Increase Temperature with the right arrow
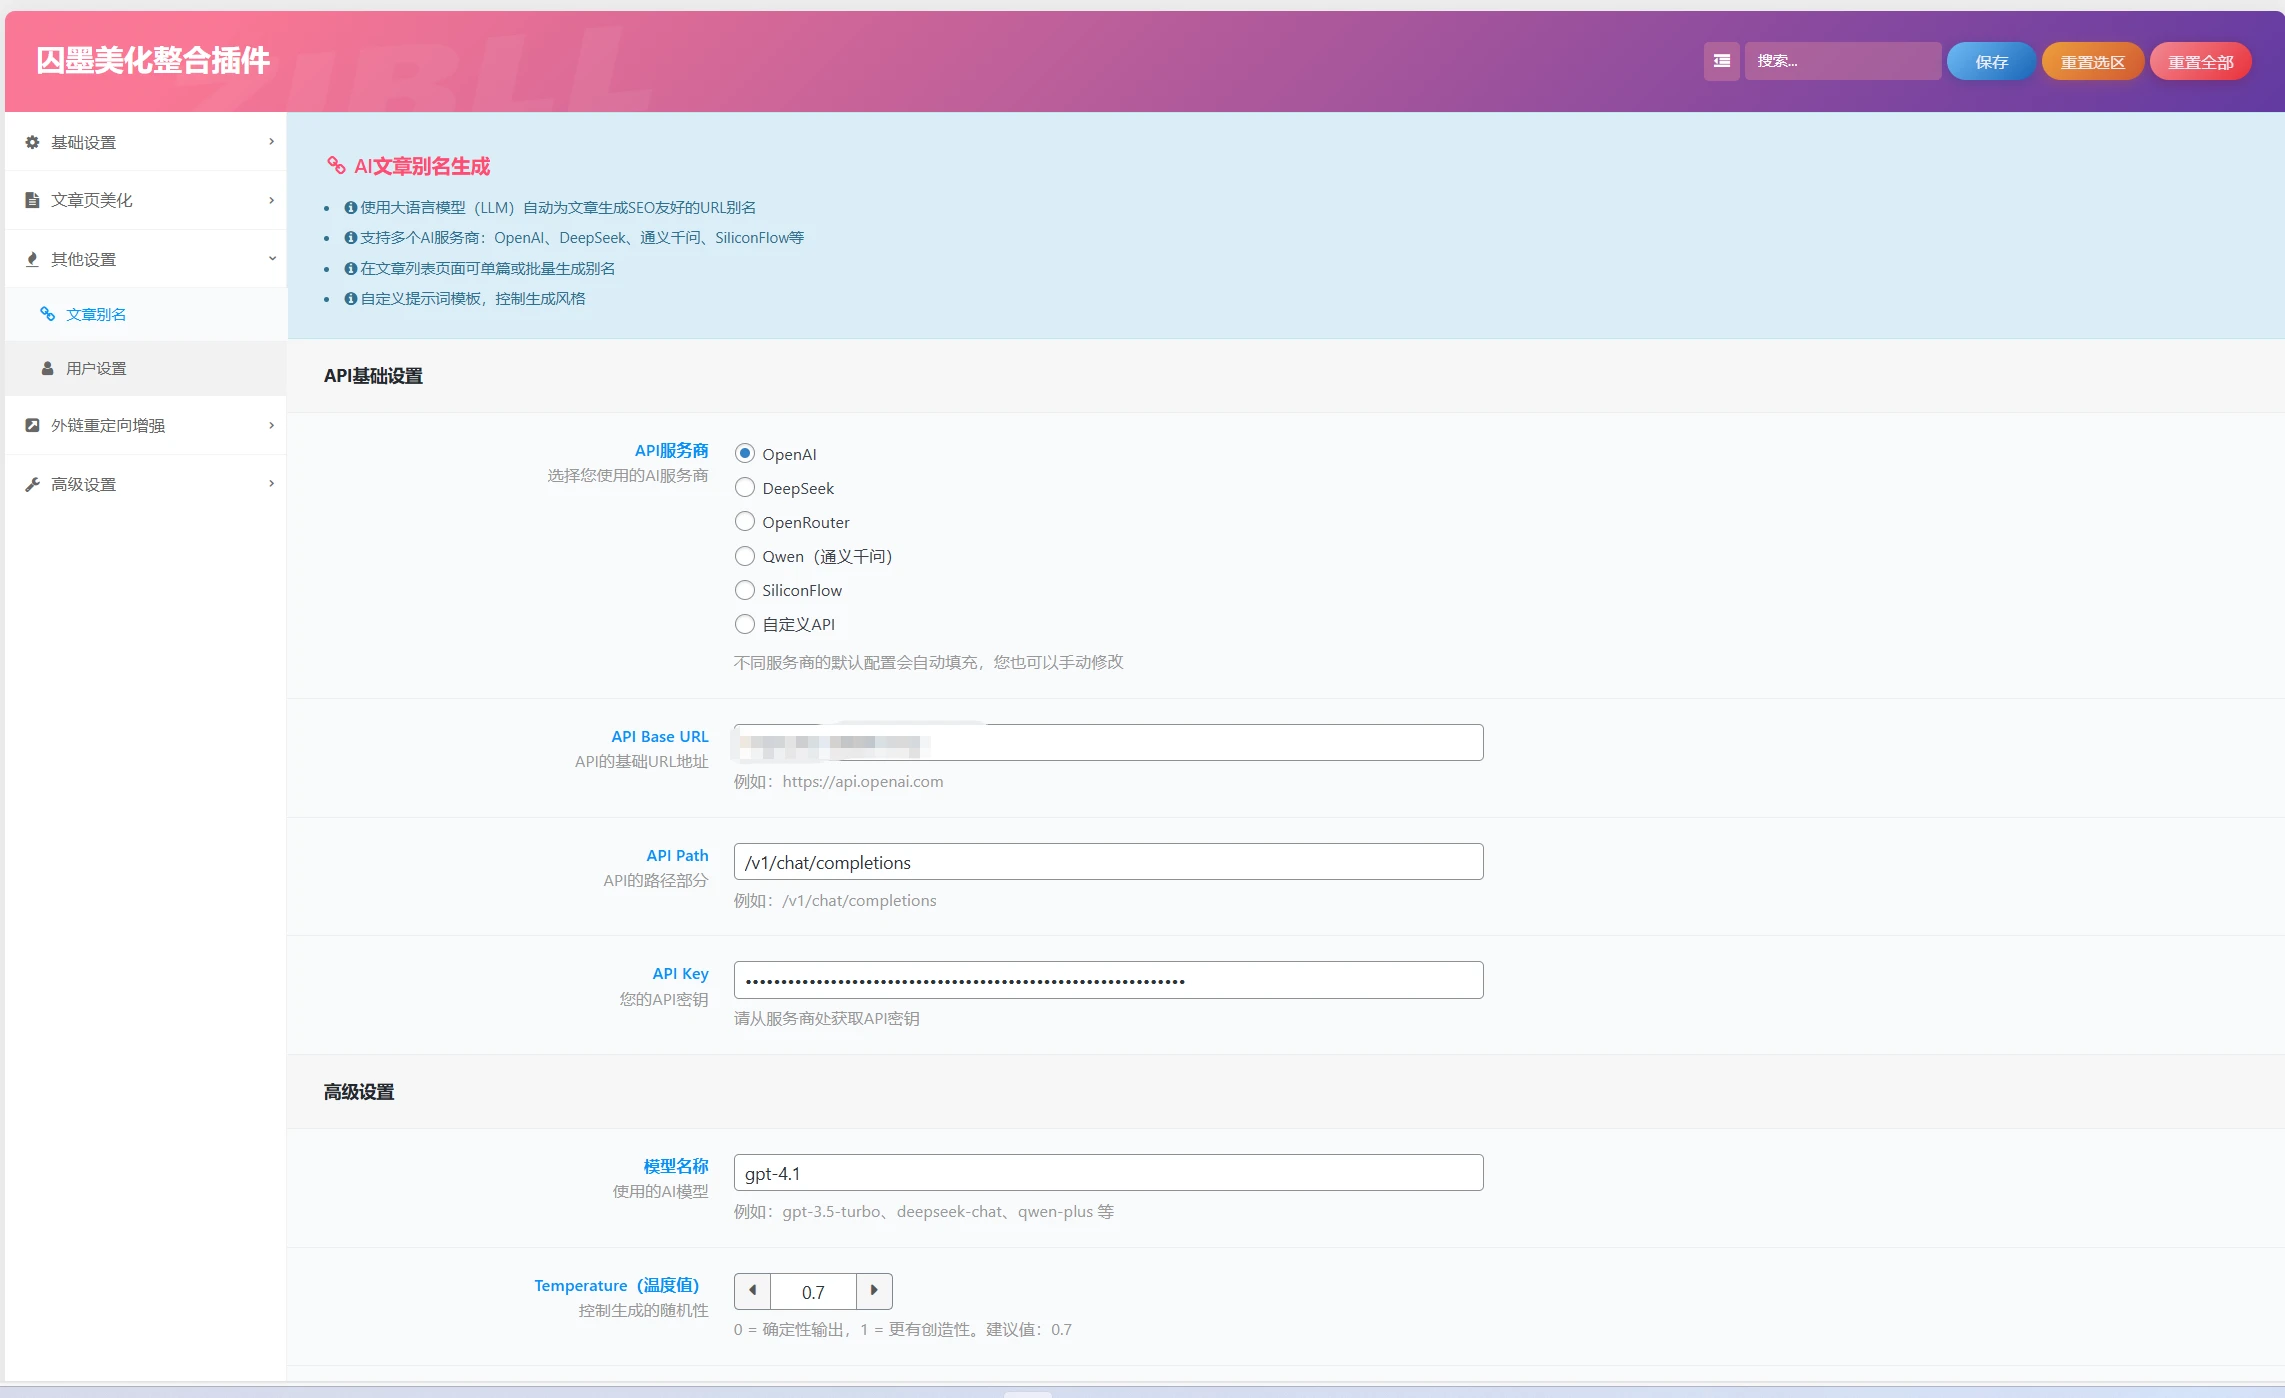Image resolution: width=2285 pixels, height=1398 pixels. [x=874, y=1291]
